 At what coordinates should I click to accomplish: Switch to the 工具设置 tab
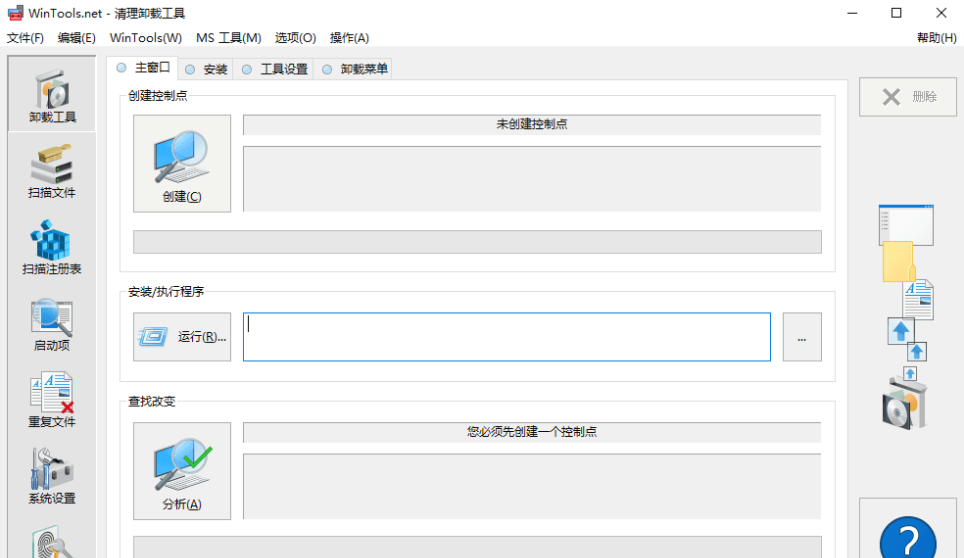[275, 69]
